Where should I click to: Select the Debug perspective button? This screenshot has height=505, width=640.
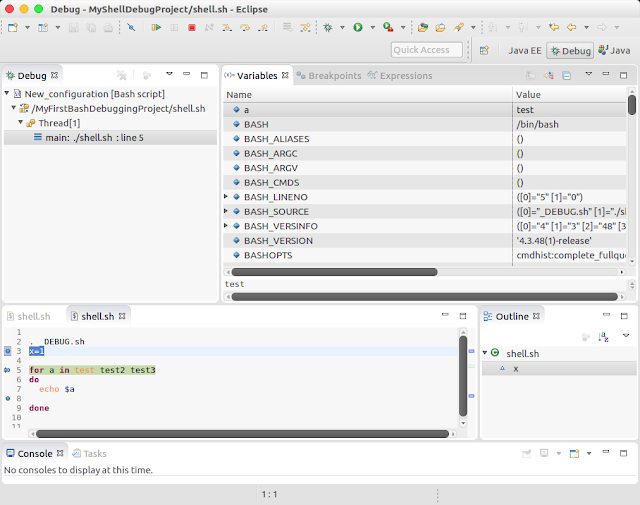tap(570, 51)
